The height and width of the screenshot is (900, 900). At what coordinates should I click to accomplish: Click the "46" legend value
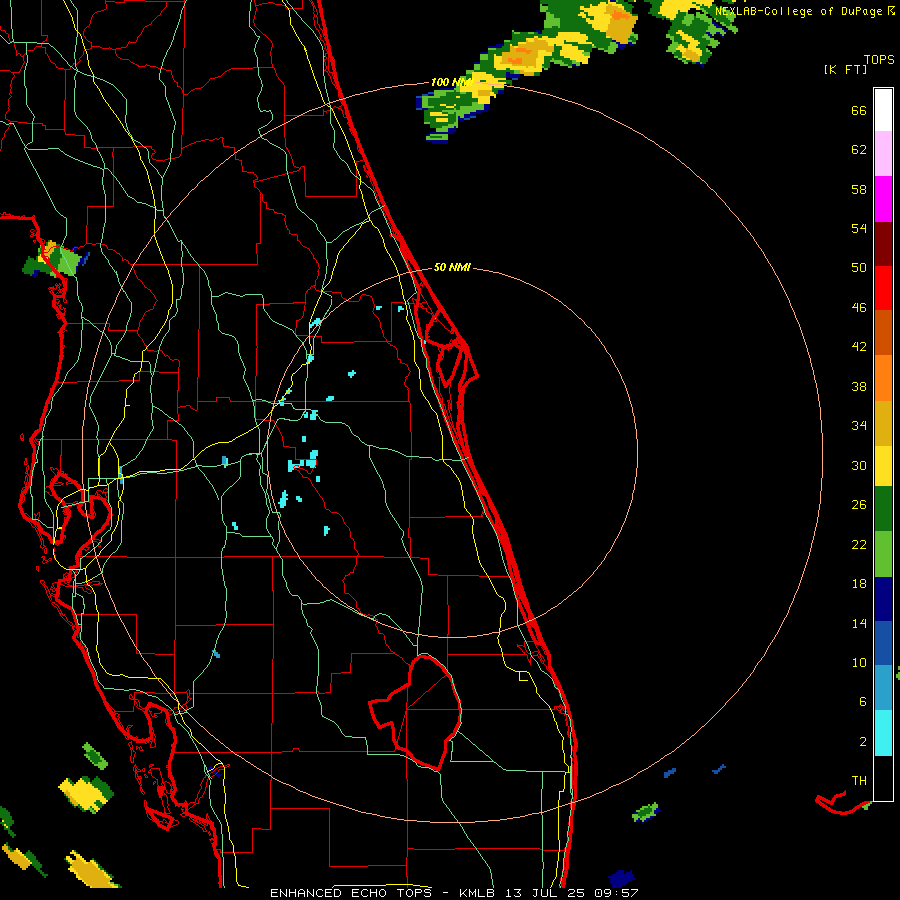click(x=859, y=307)
